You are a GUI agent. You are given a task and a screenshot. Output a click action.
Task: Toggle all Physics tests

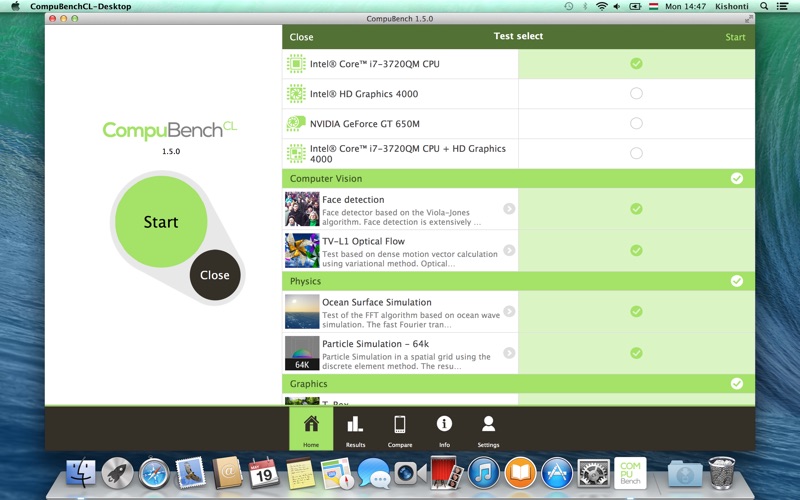click(737, 281)
